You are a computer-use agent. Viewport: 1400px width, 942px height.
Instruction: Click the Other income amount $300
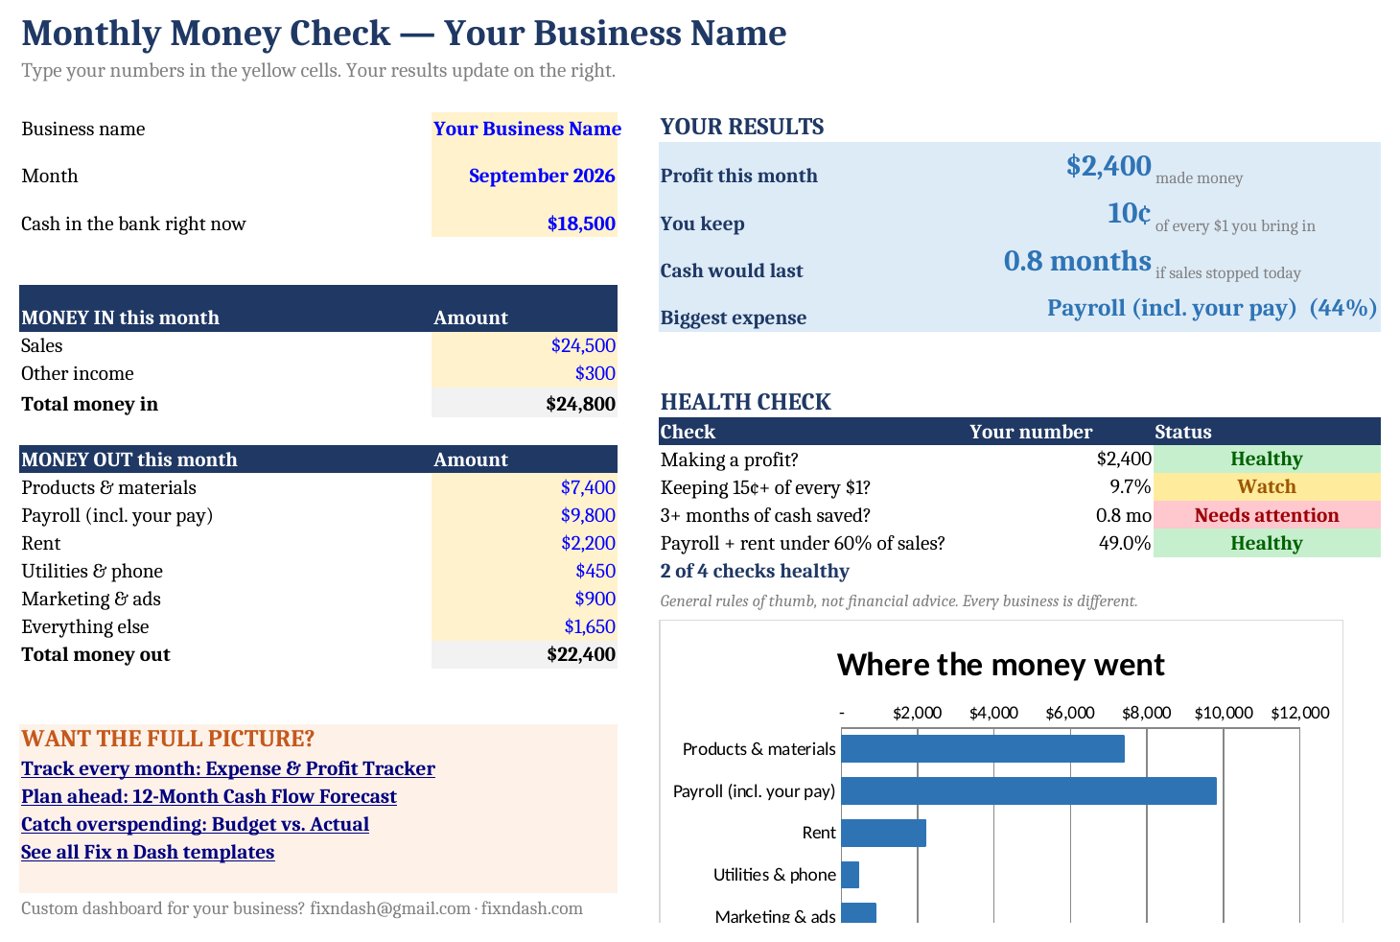coord(525,373)
